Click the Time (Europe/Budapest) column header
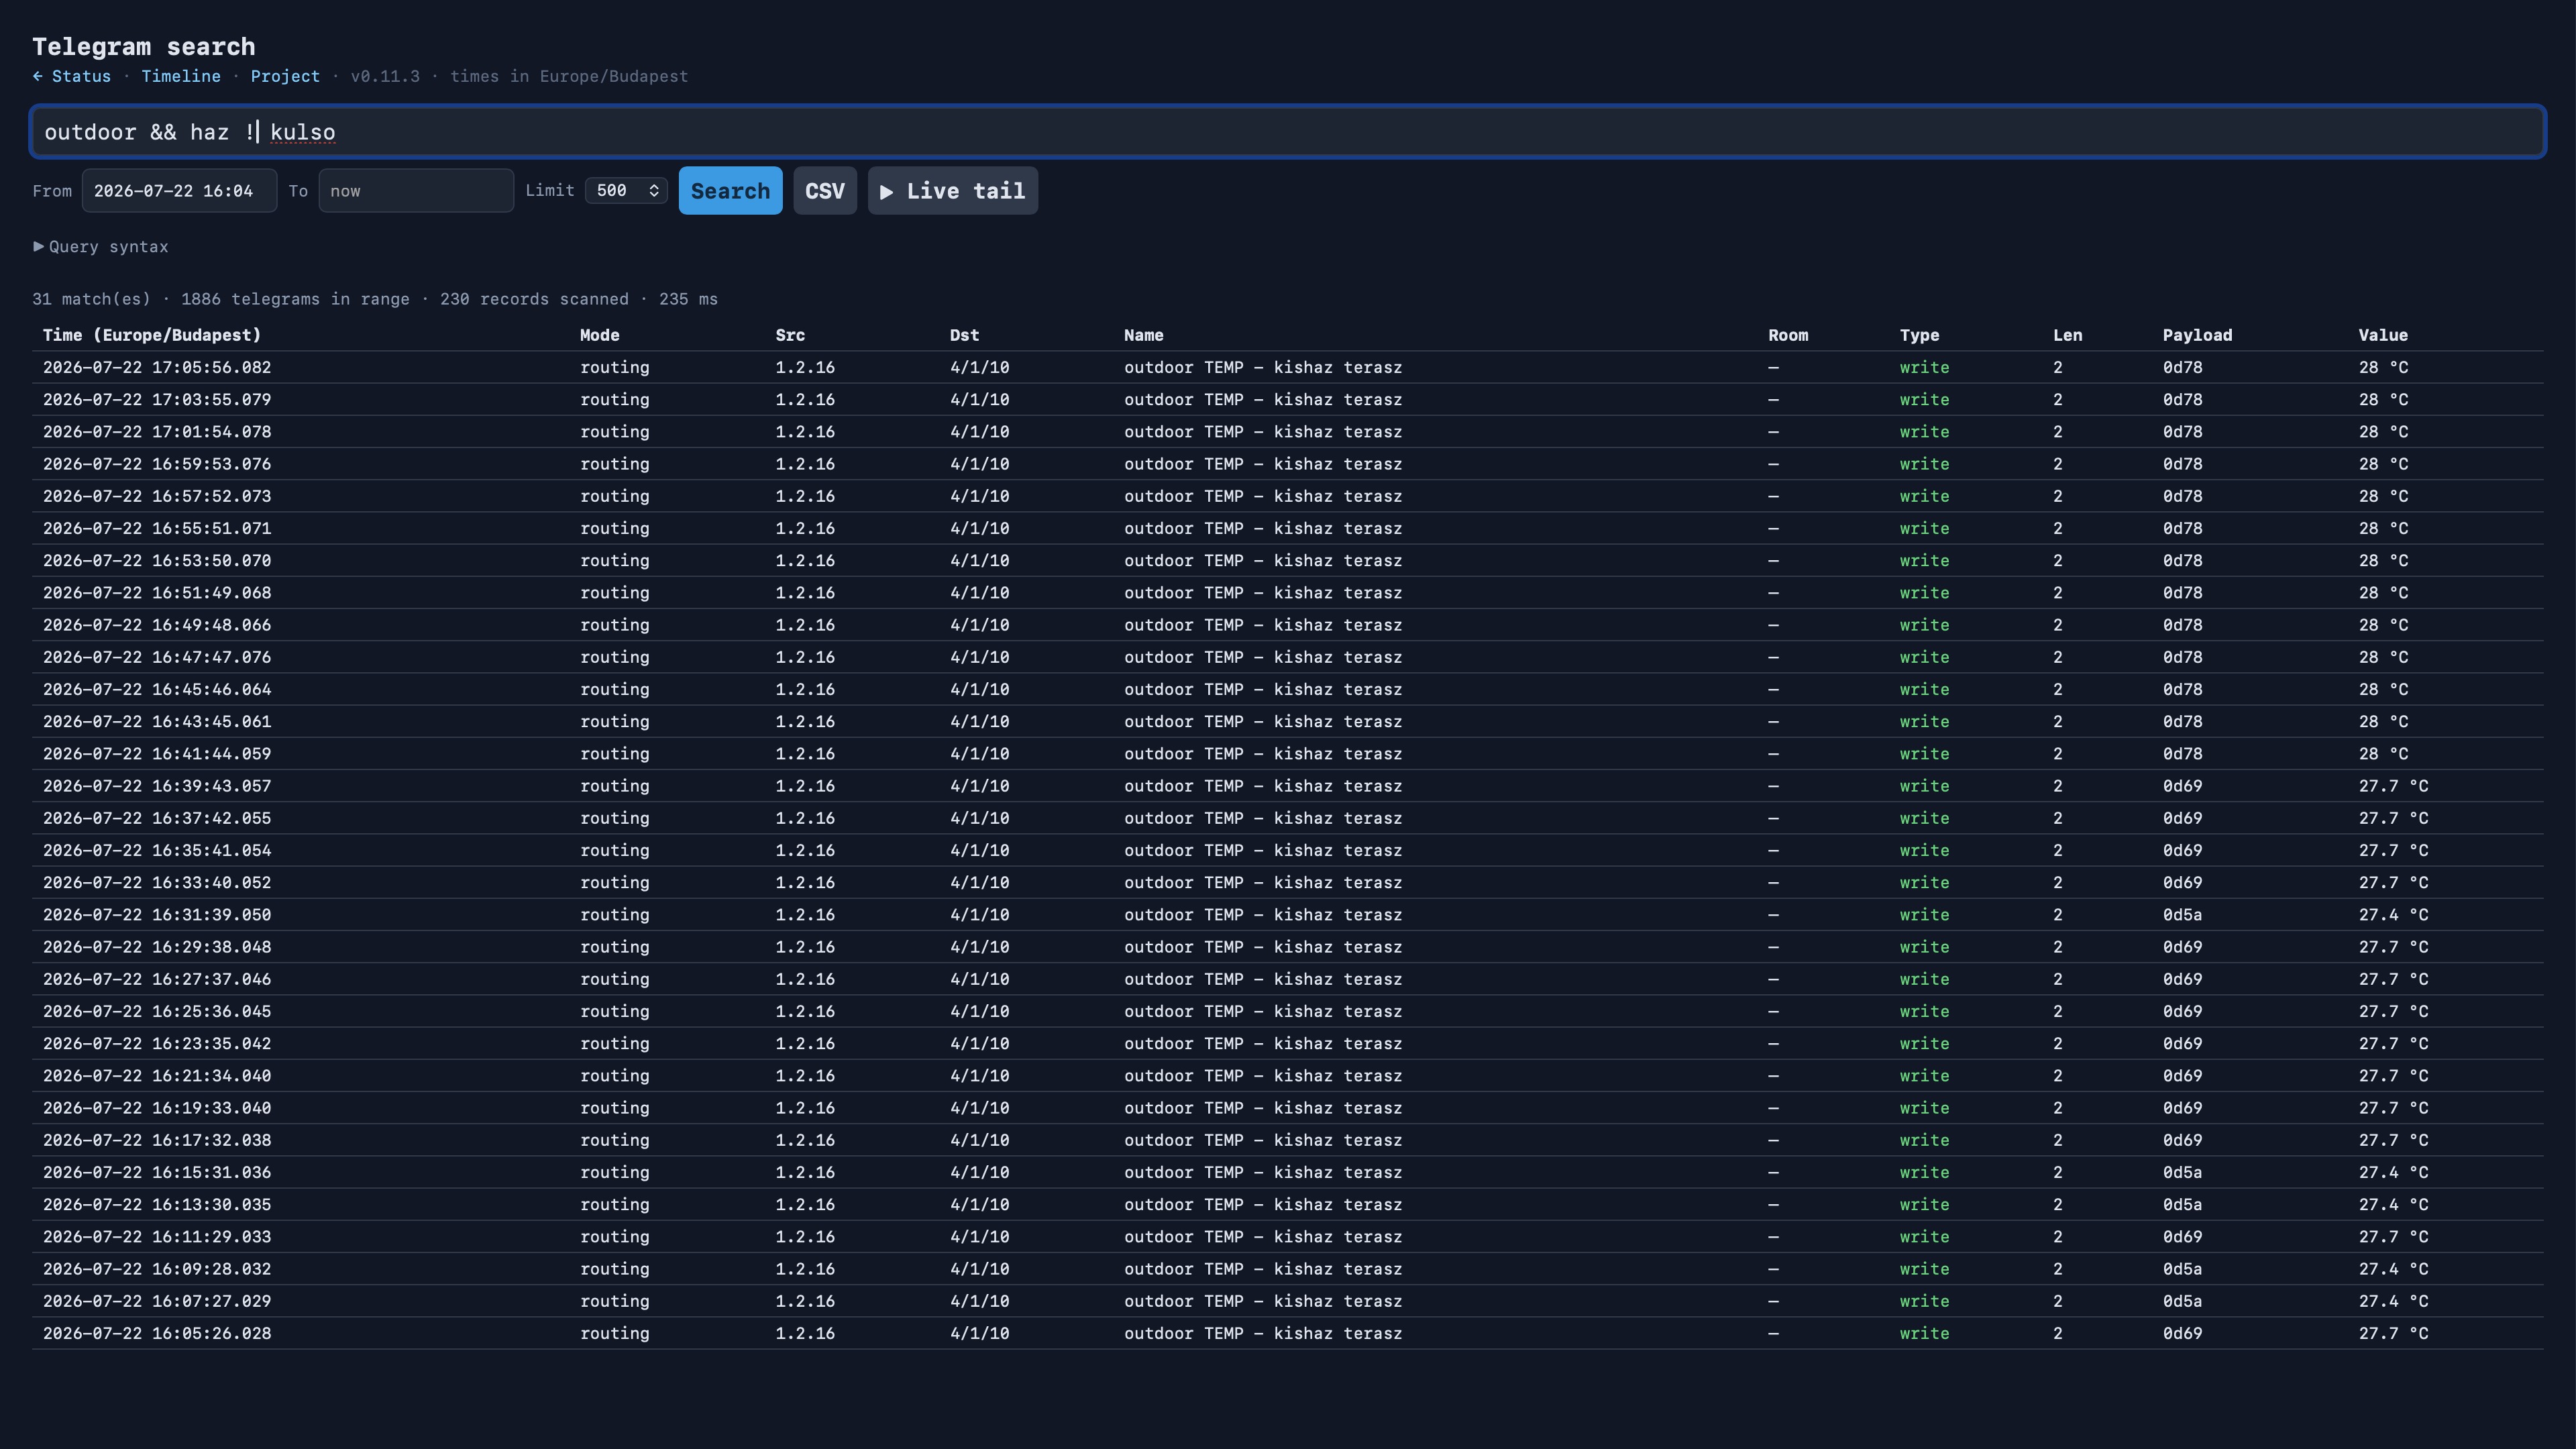 pos(152,335)
